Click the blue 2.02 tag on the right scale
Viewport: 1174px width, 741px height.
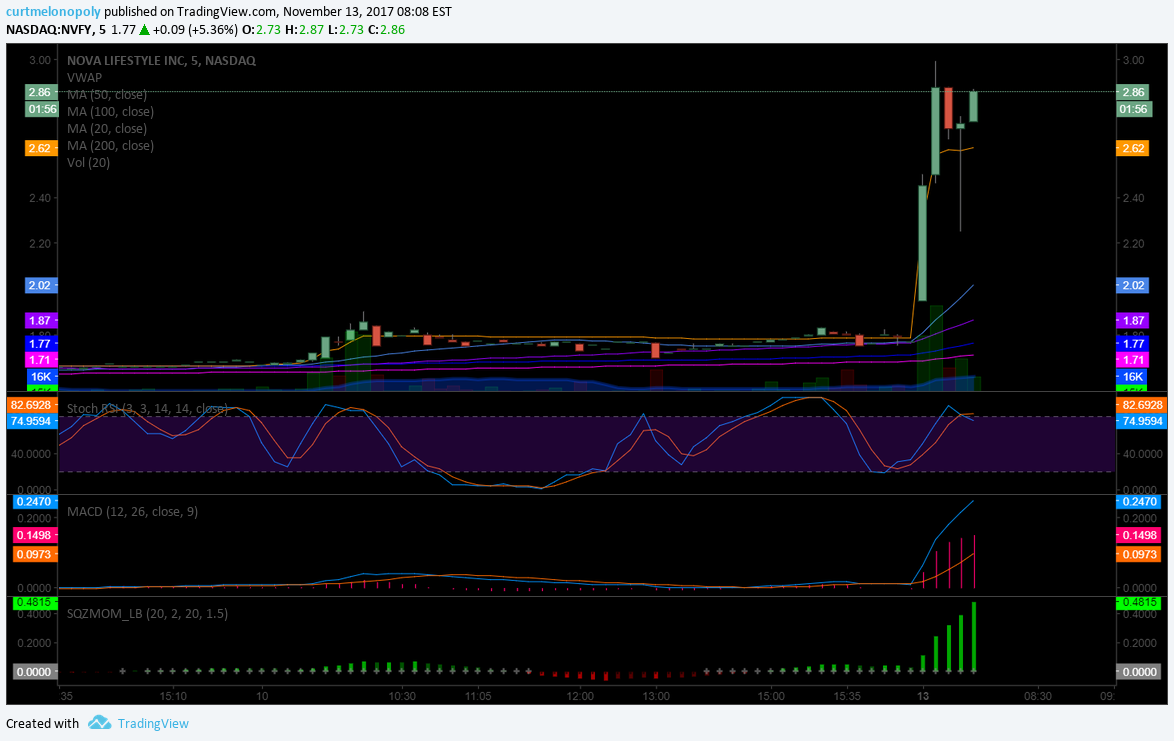pos(1133,285)
